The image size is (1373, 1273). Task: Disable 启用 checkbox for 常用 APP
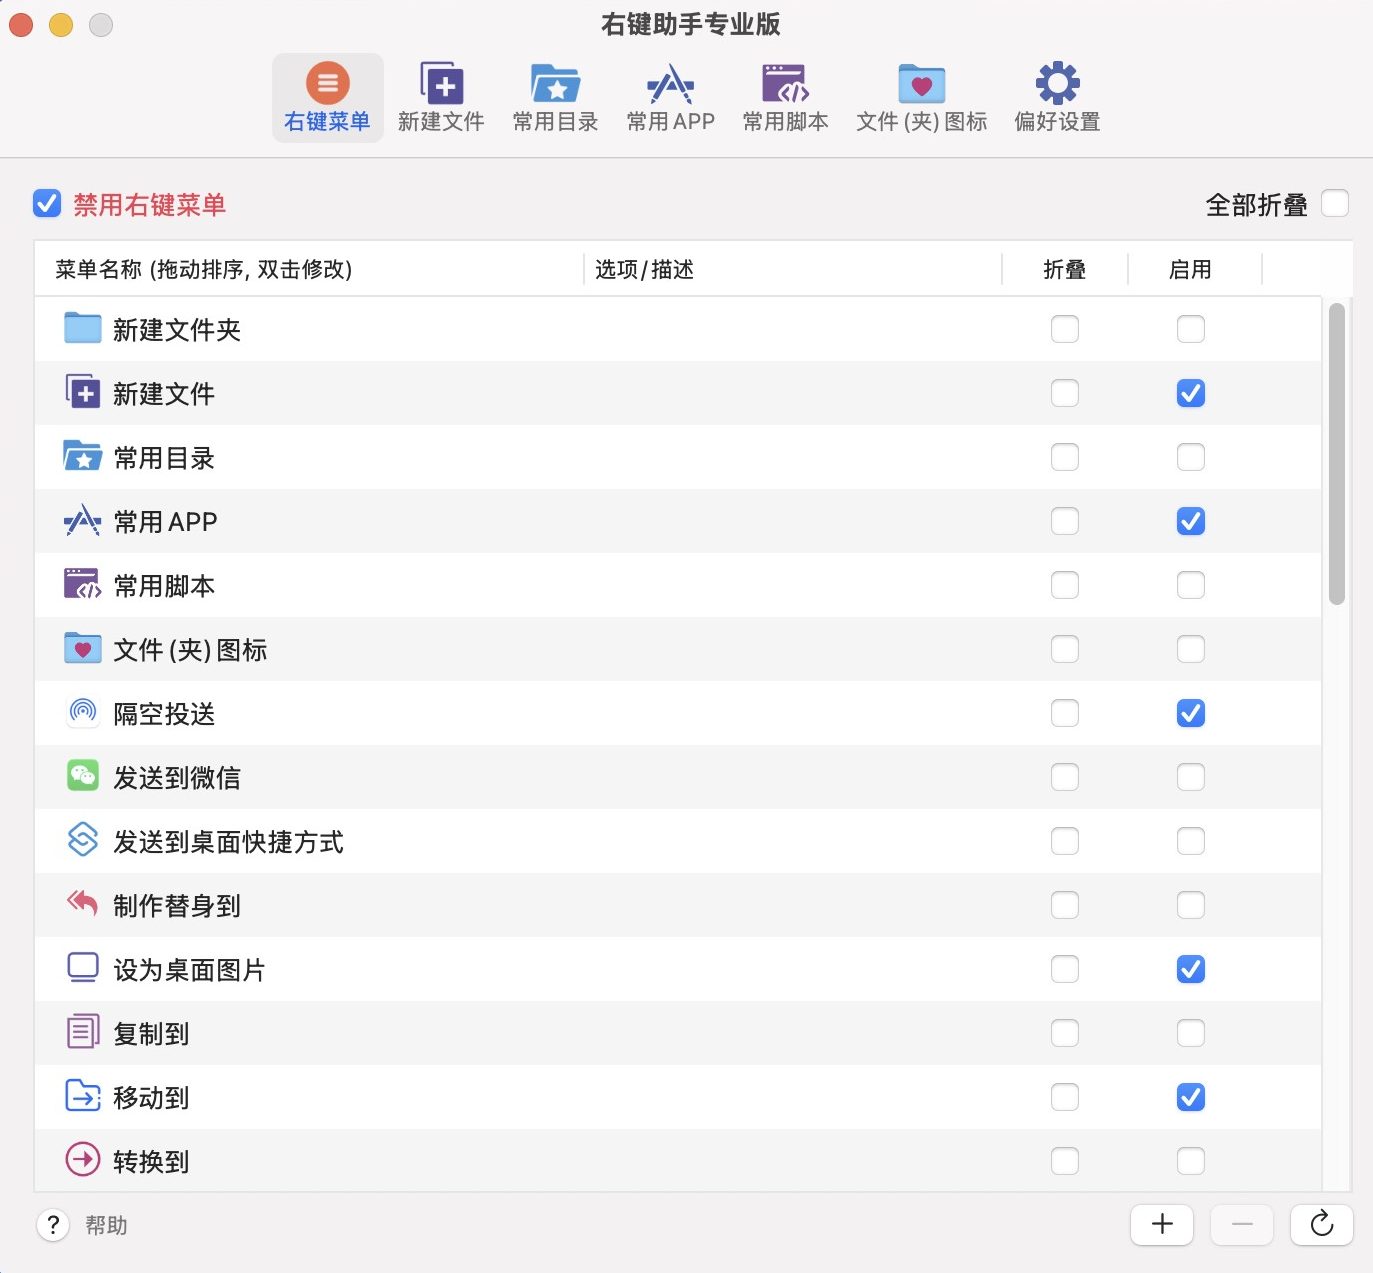point(1190,521)
